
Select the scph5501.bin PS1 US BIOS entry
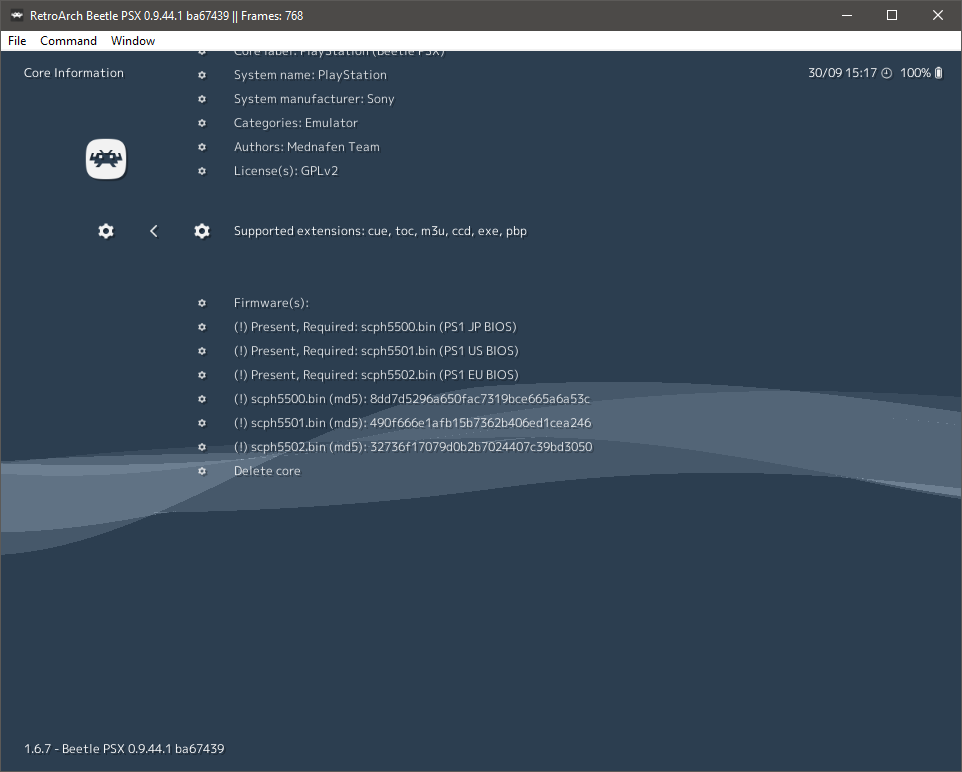click(375, 351)
